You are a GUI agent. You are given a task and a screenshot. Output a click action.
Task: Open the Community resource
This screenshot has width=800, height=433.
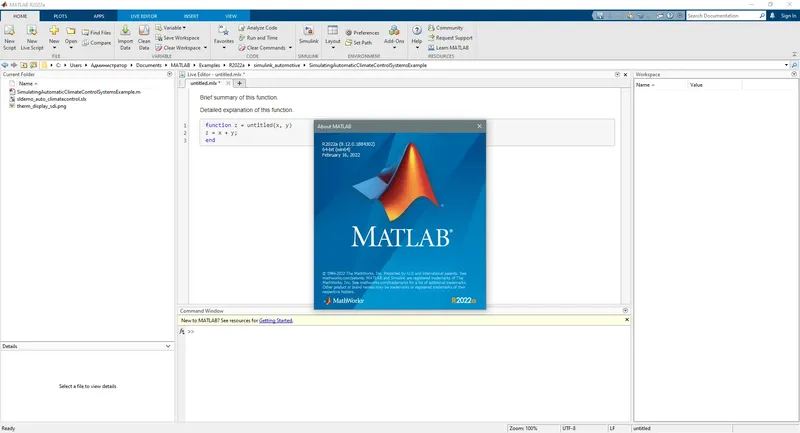click(x=445, y=28)
